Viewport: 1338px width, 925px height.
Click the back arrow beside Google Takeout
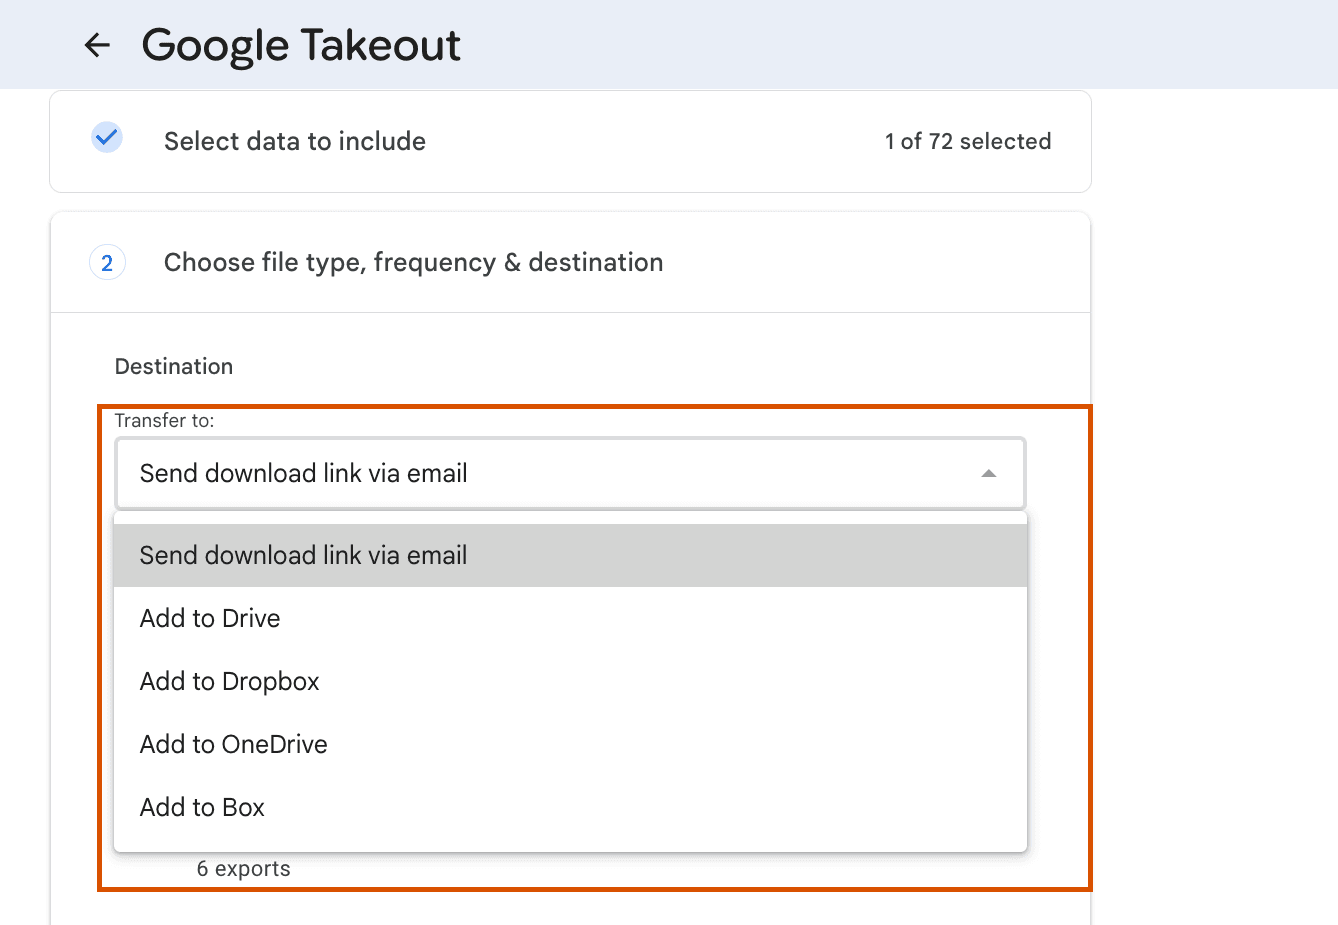pyautogui.click(x=97, y=45)
